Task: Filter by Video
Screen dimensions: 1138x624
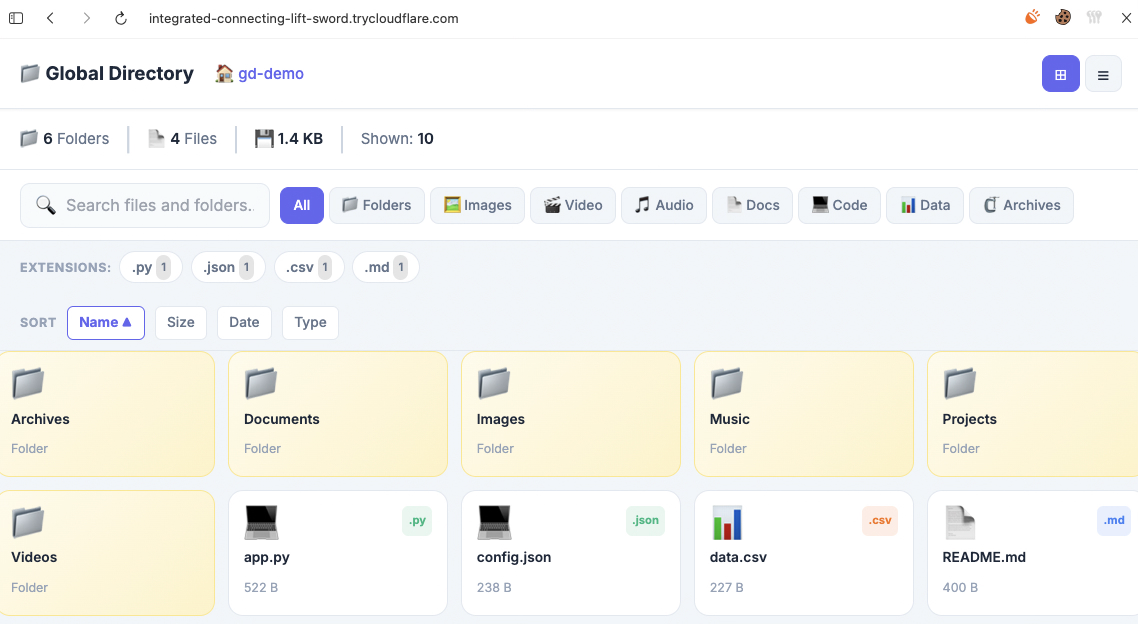Action: [573, 205]
